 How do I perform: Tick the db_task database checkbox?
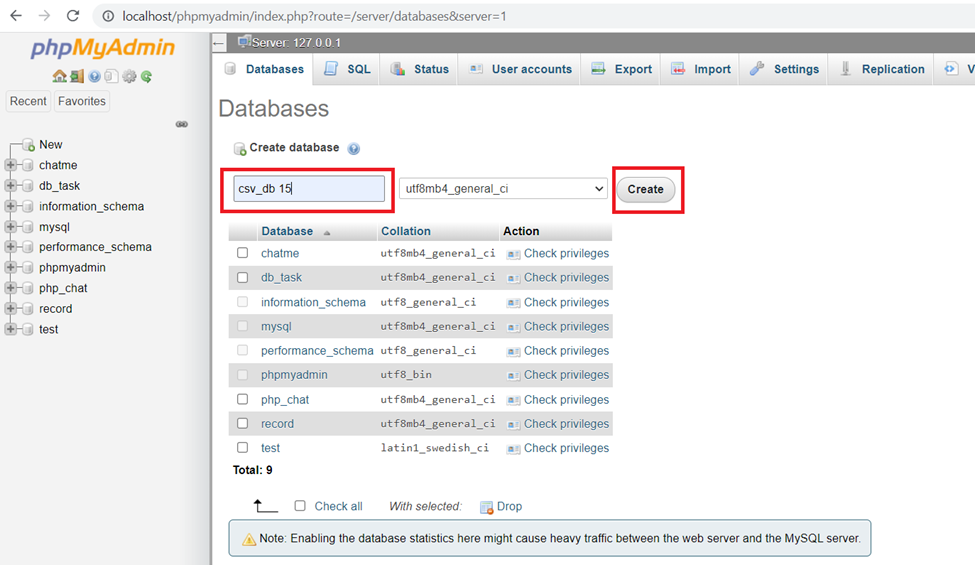click(243, 277)
